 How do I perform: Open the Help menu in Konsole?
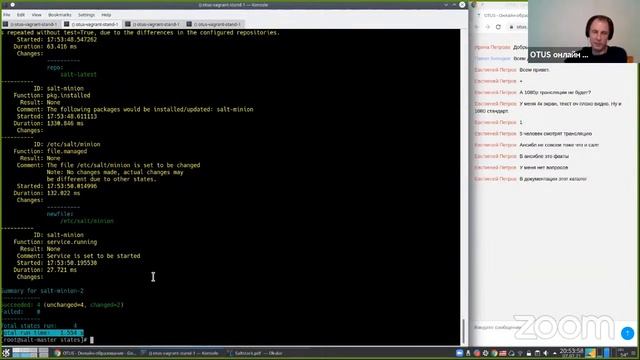(106, 15)
